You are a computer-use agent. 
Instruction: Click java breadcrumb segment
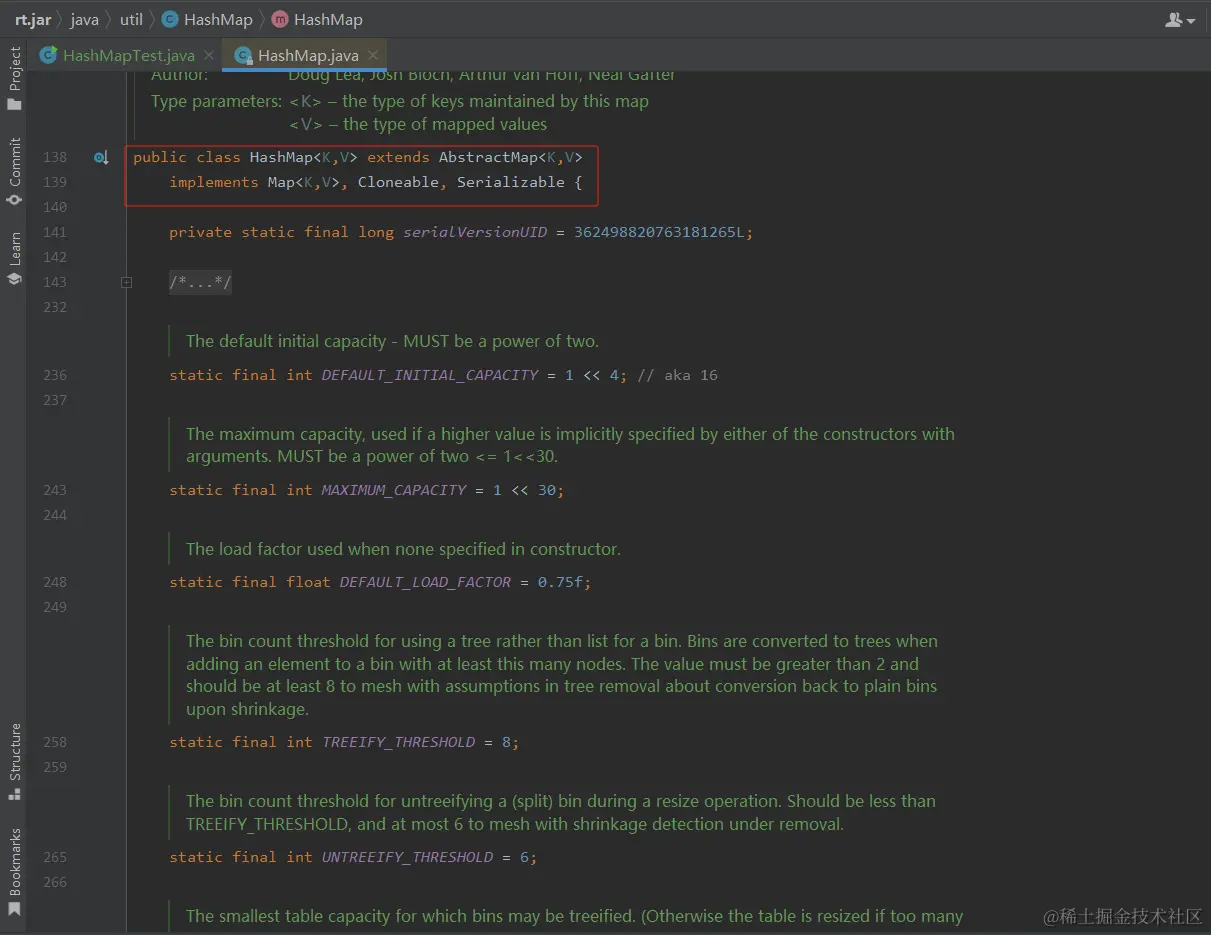[x=84, y=19]
